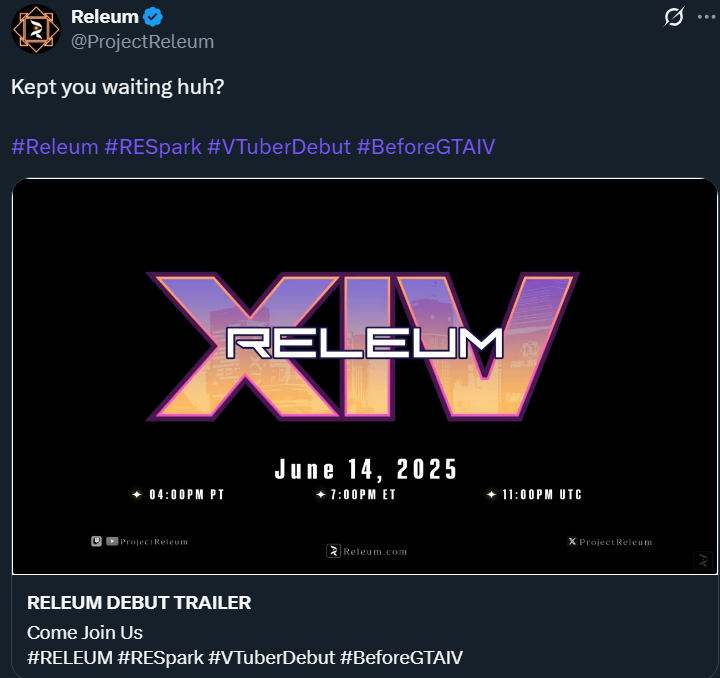
Task: Click the Releum watermark icon on the video corner
Action: point(702,561)
